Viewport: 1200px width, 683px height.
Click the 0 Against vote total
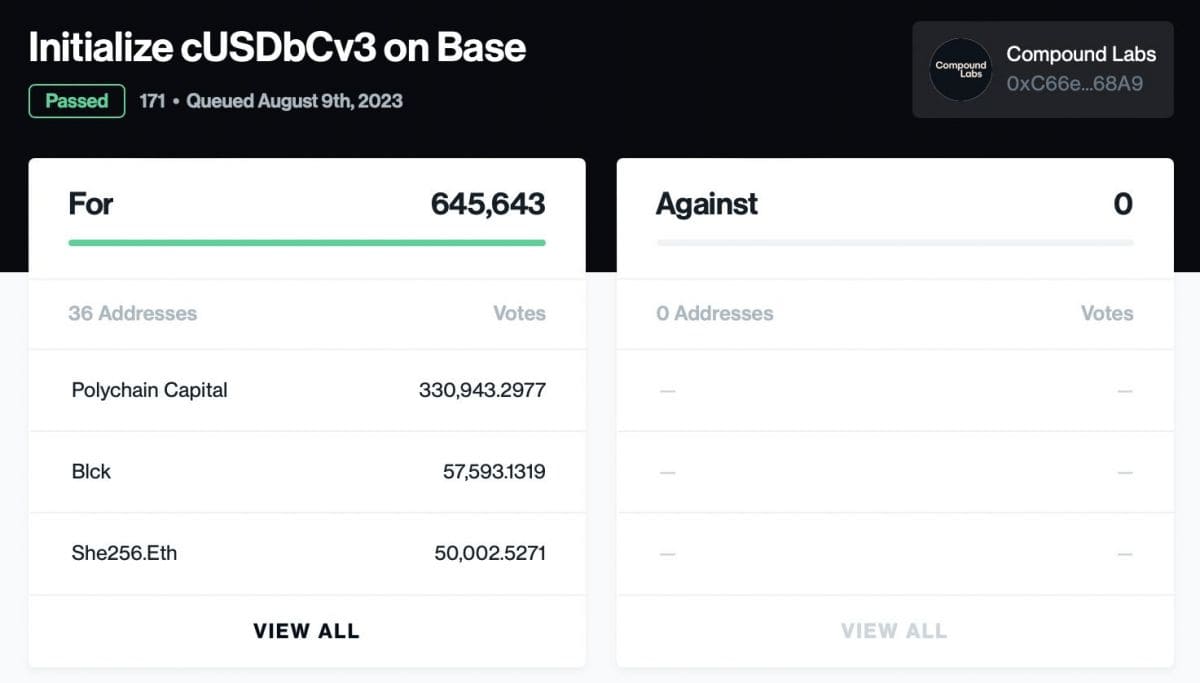click(1124, 204)
